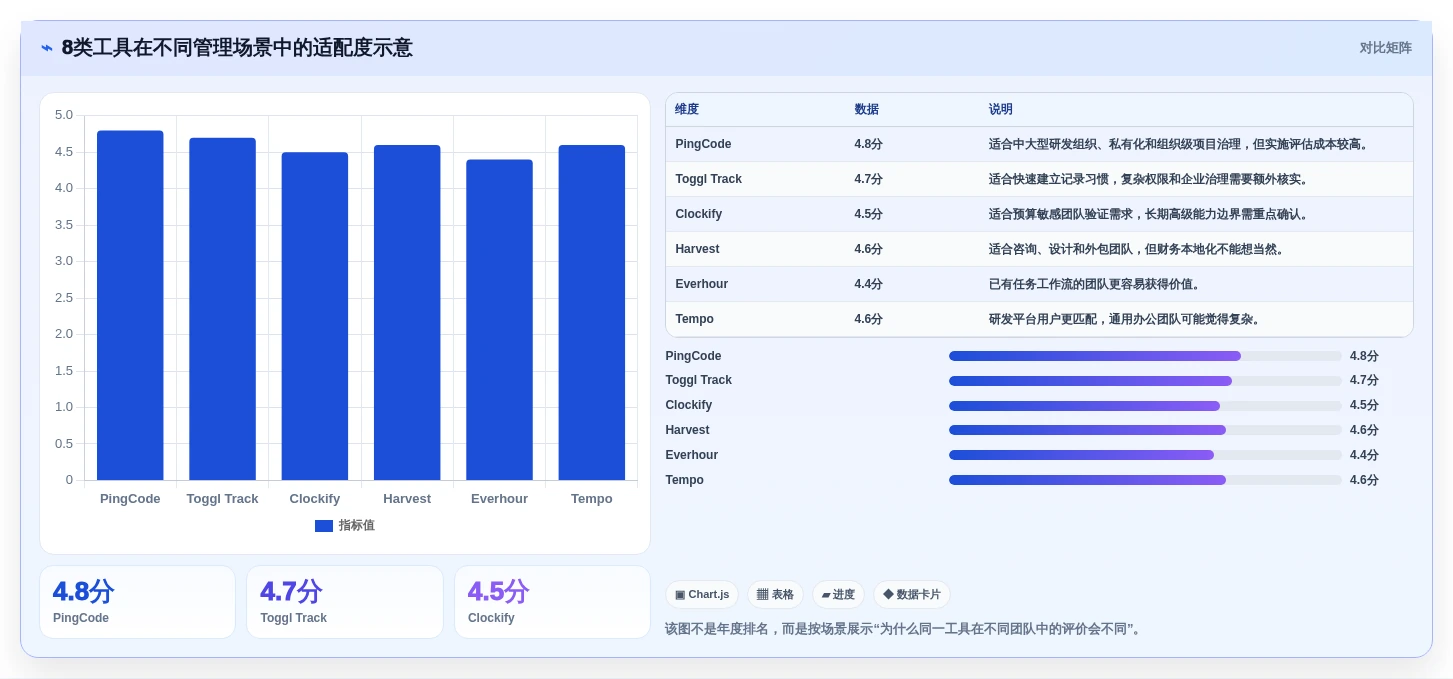Image resolution: width=1453 pixels, height=679 pixels.
Task: Click the Toggl Track cell in the table
Action: (708, 179)
